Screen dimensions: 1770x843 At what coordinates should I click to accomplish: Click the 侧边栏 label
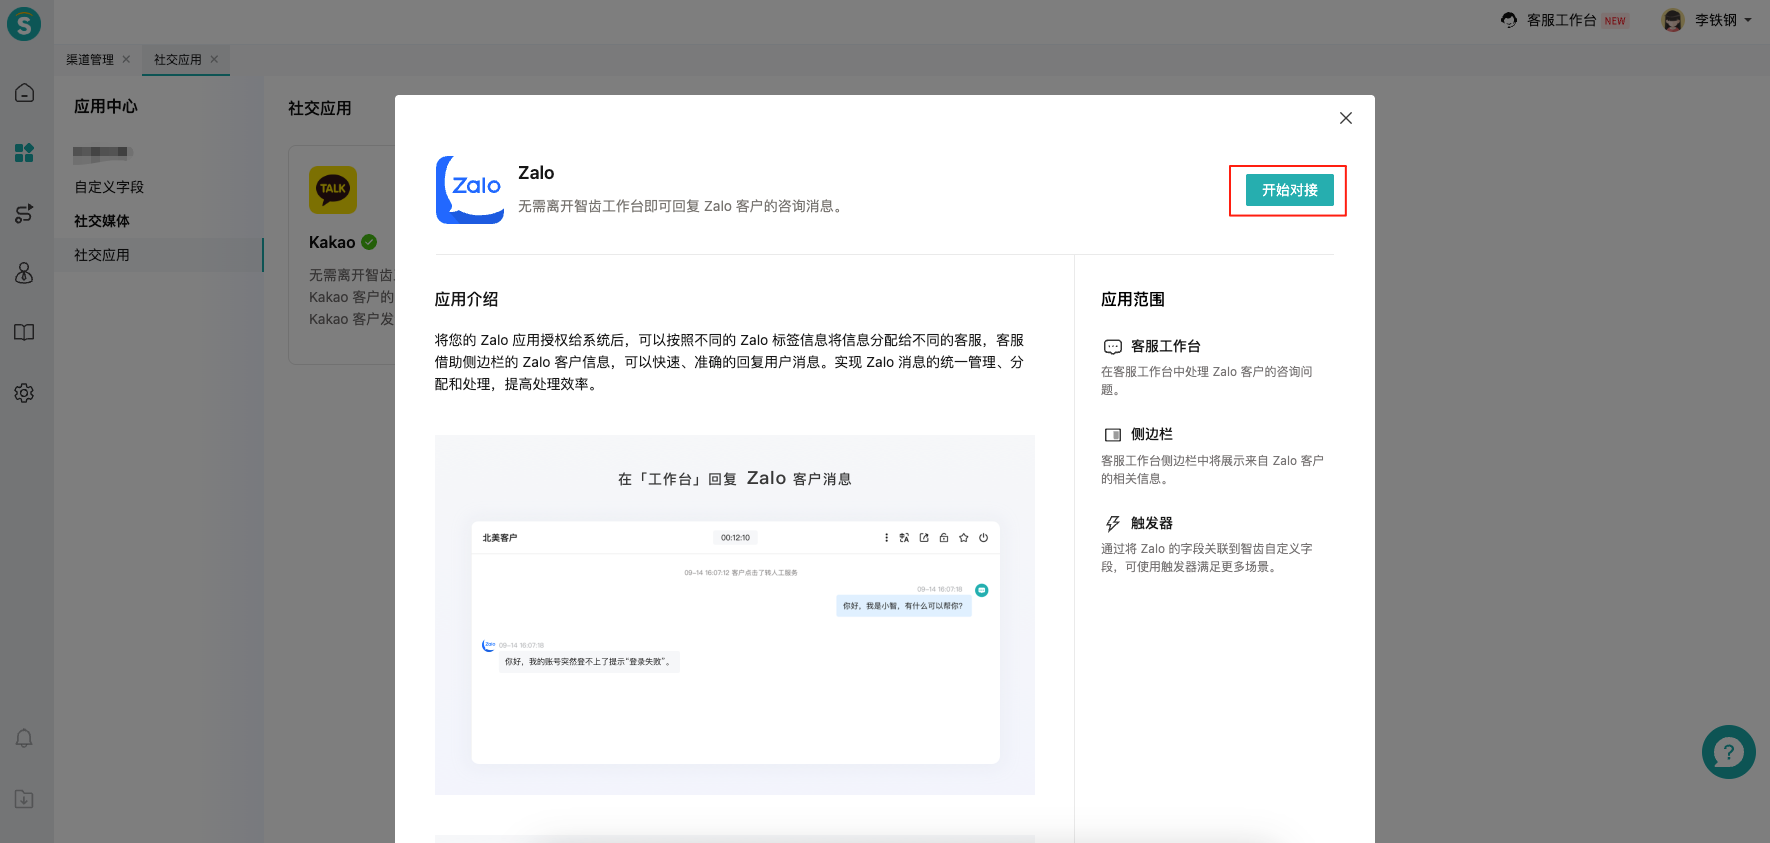tap(1152, 434)
